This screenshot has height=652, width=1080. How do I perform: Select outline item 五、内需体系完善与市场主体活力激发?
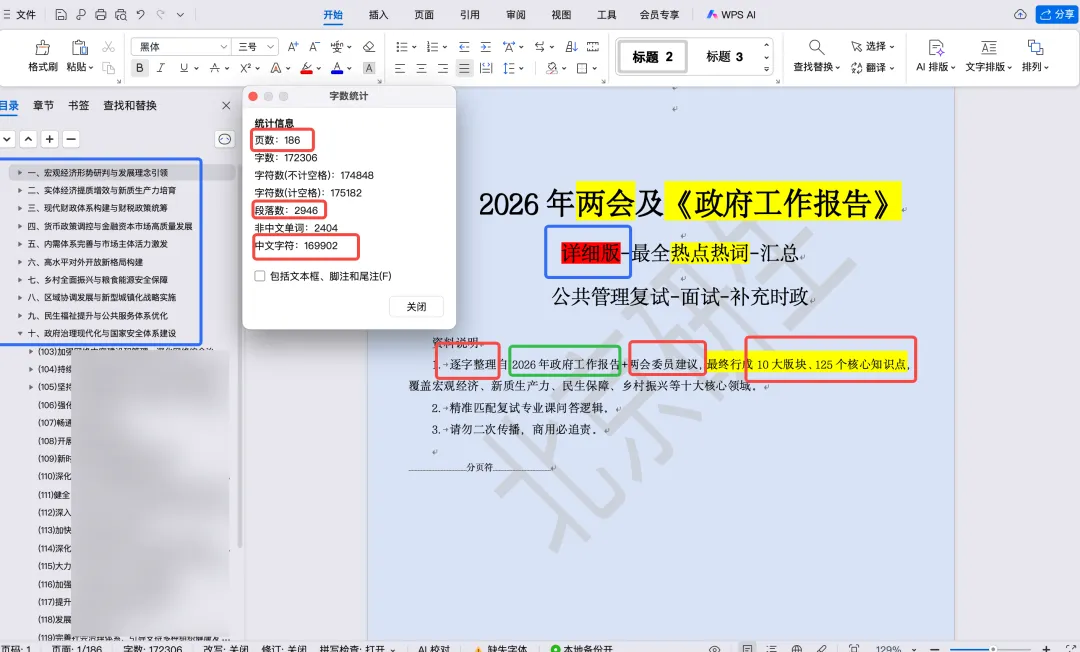(x=98, y=244)
